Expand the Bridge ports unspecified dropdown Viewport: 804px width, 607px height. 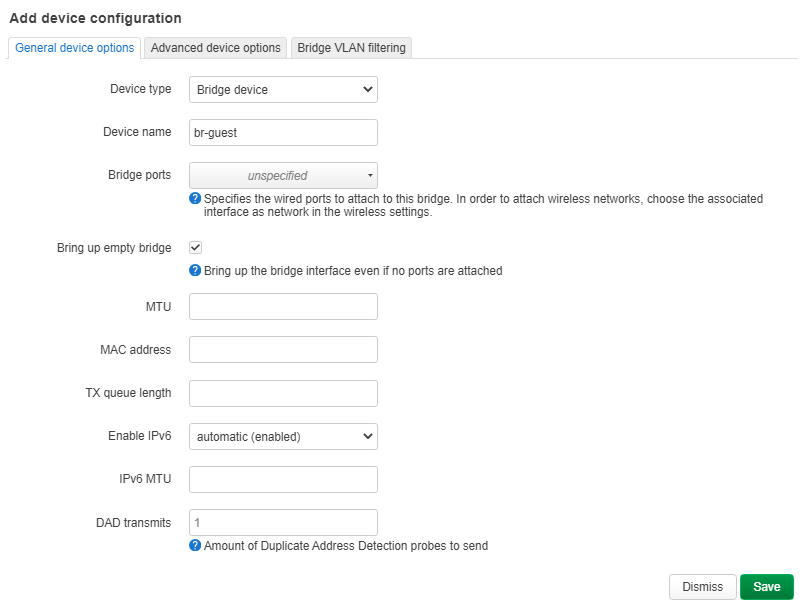click(283, 175)
